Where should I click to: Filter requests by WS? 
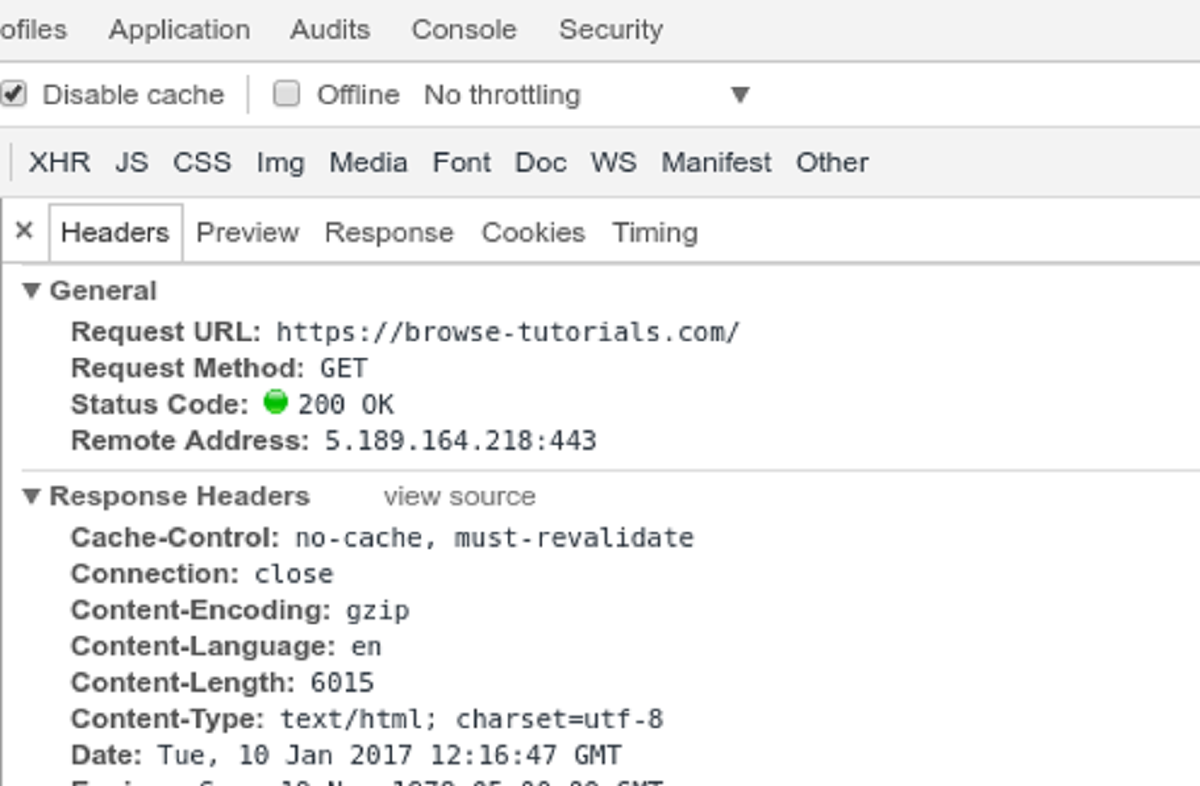[x=613, y=162]
